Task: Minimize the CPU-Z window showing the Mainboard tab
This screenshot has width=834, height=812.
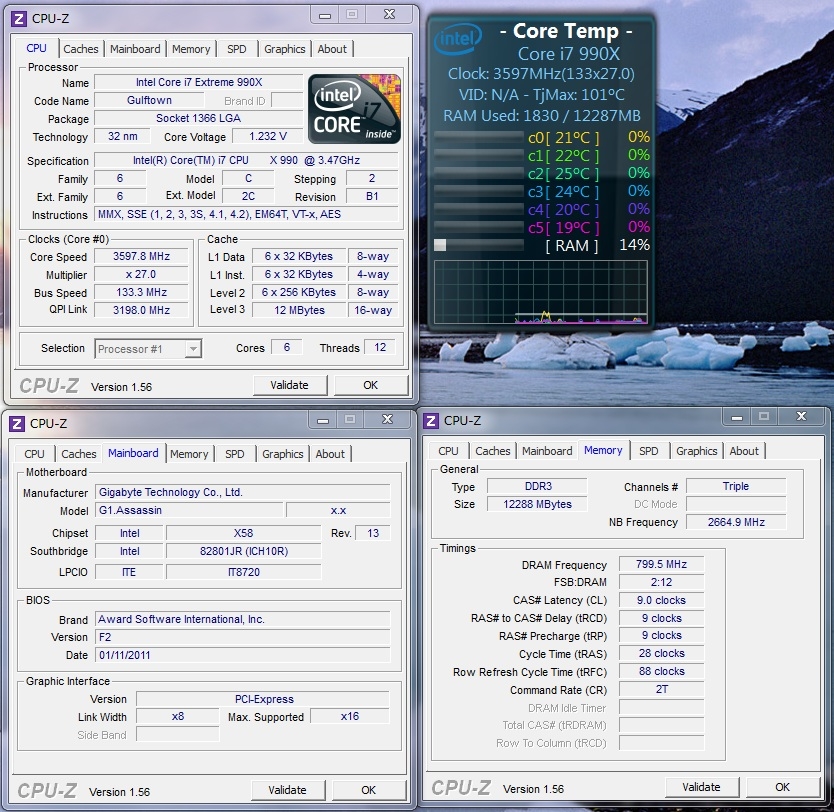Action: (322, 420)
